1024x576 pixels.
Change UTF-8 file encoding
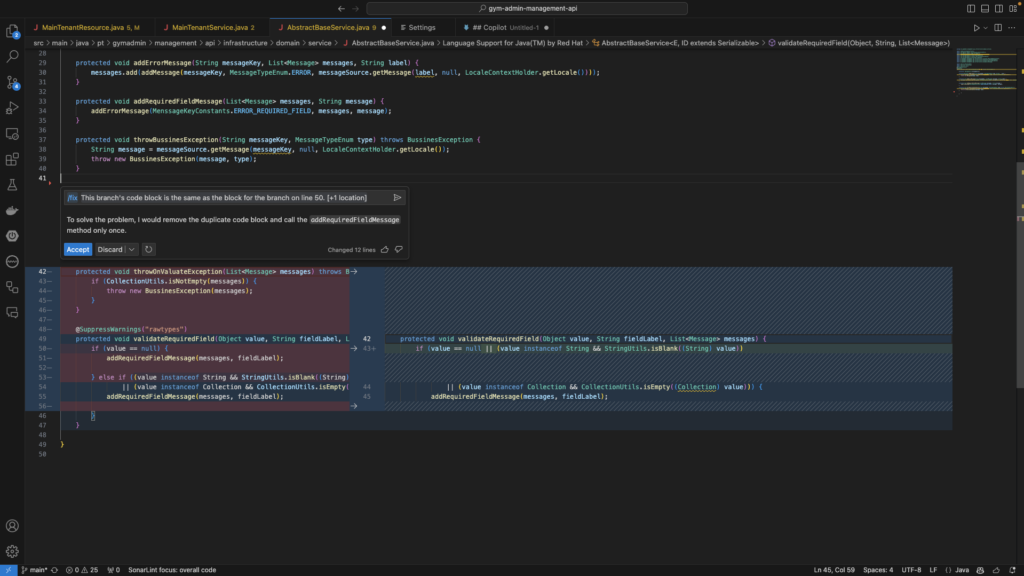[911, 570]
